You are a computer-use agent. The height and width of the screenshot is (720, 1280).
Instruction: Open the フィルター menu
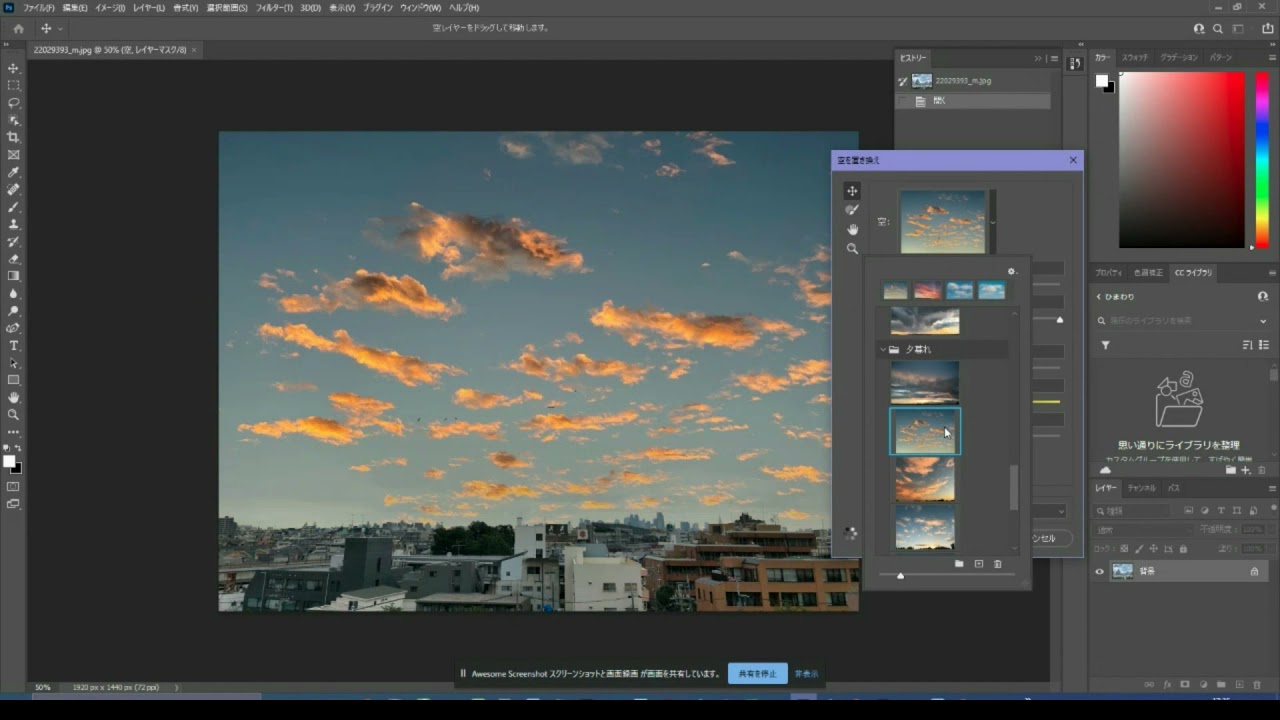pyautogui.click(x=274, y=8)
